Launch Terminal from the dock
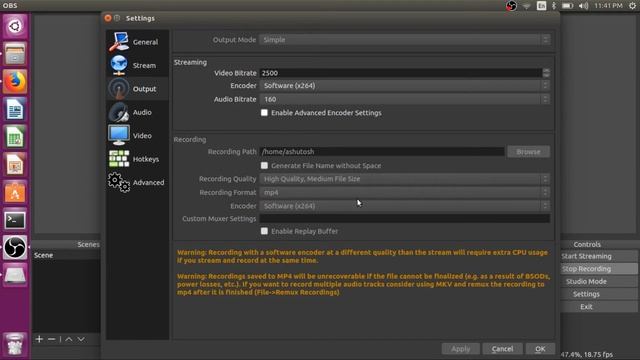 [15, 220]
